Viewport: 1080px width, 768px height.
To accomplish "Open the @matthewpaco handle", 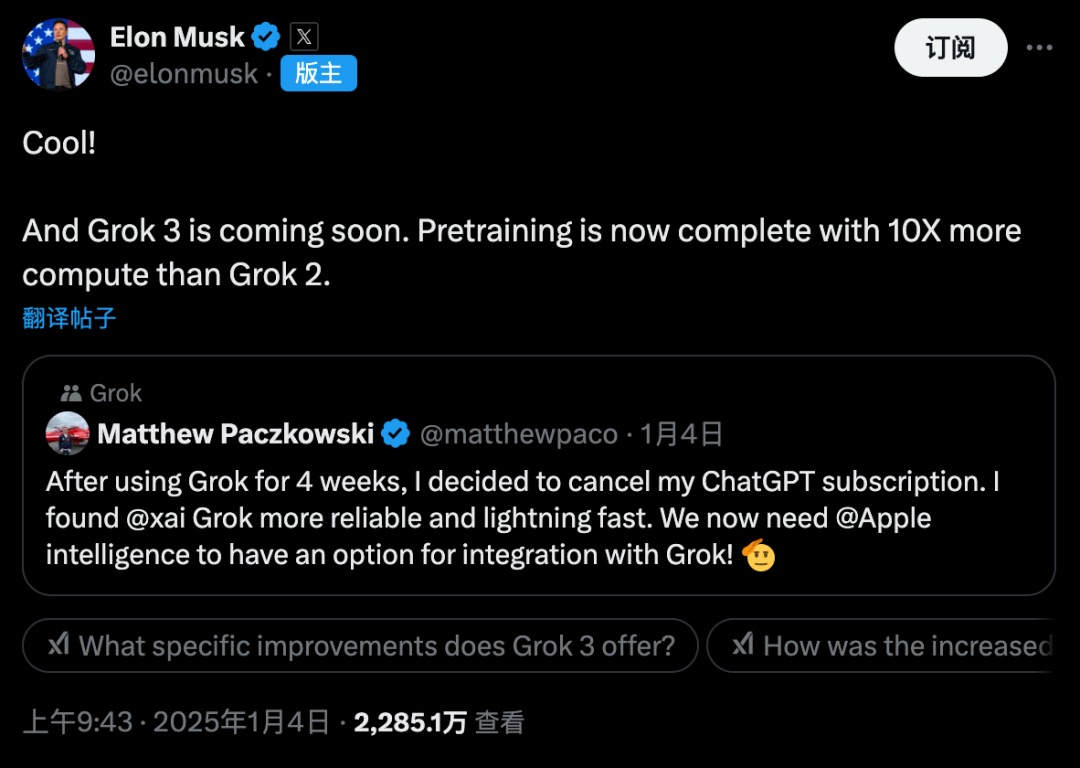I will point(519,434).
